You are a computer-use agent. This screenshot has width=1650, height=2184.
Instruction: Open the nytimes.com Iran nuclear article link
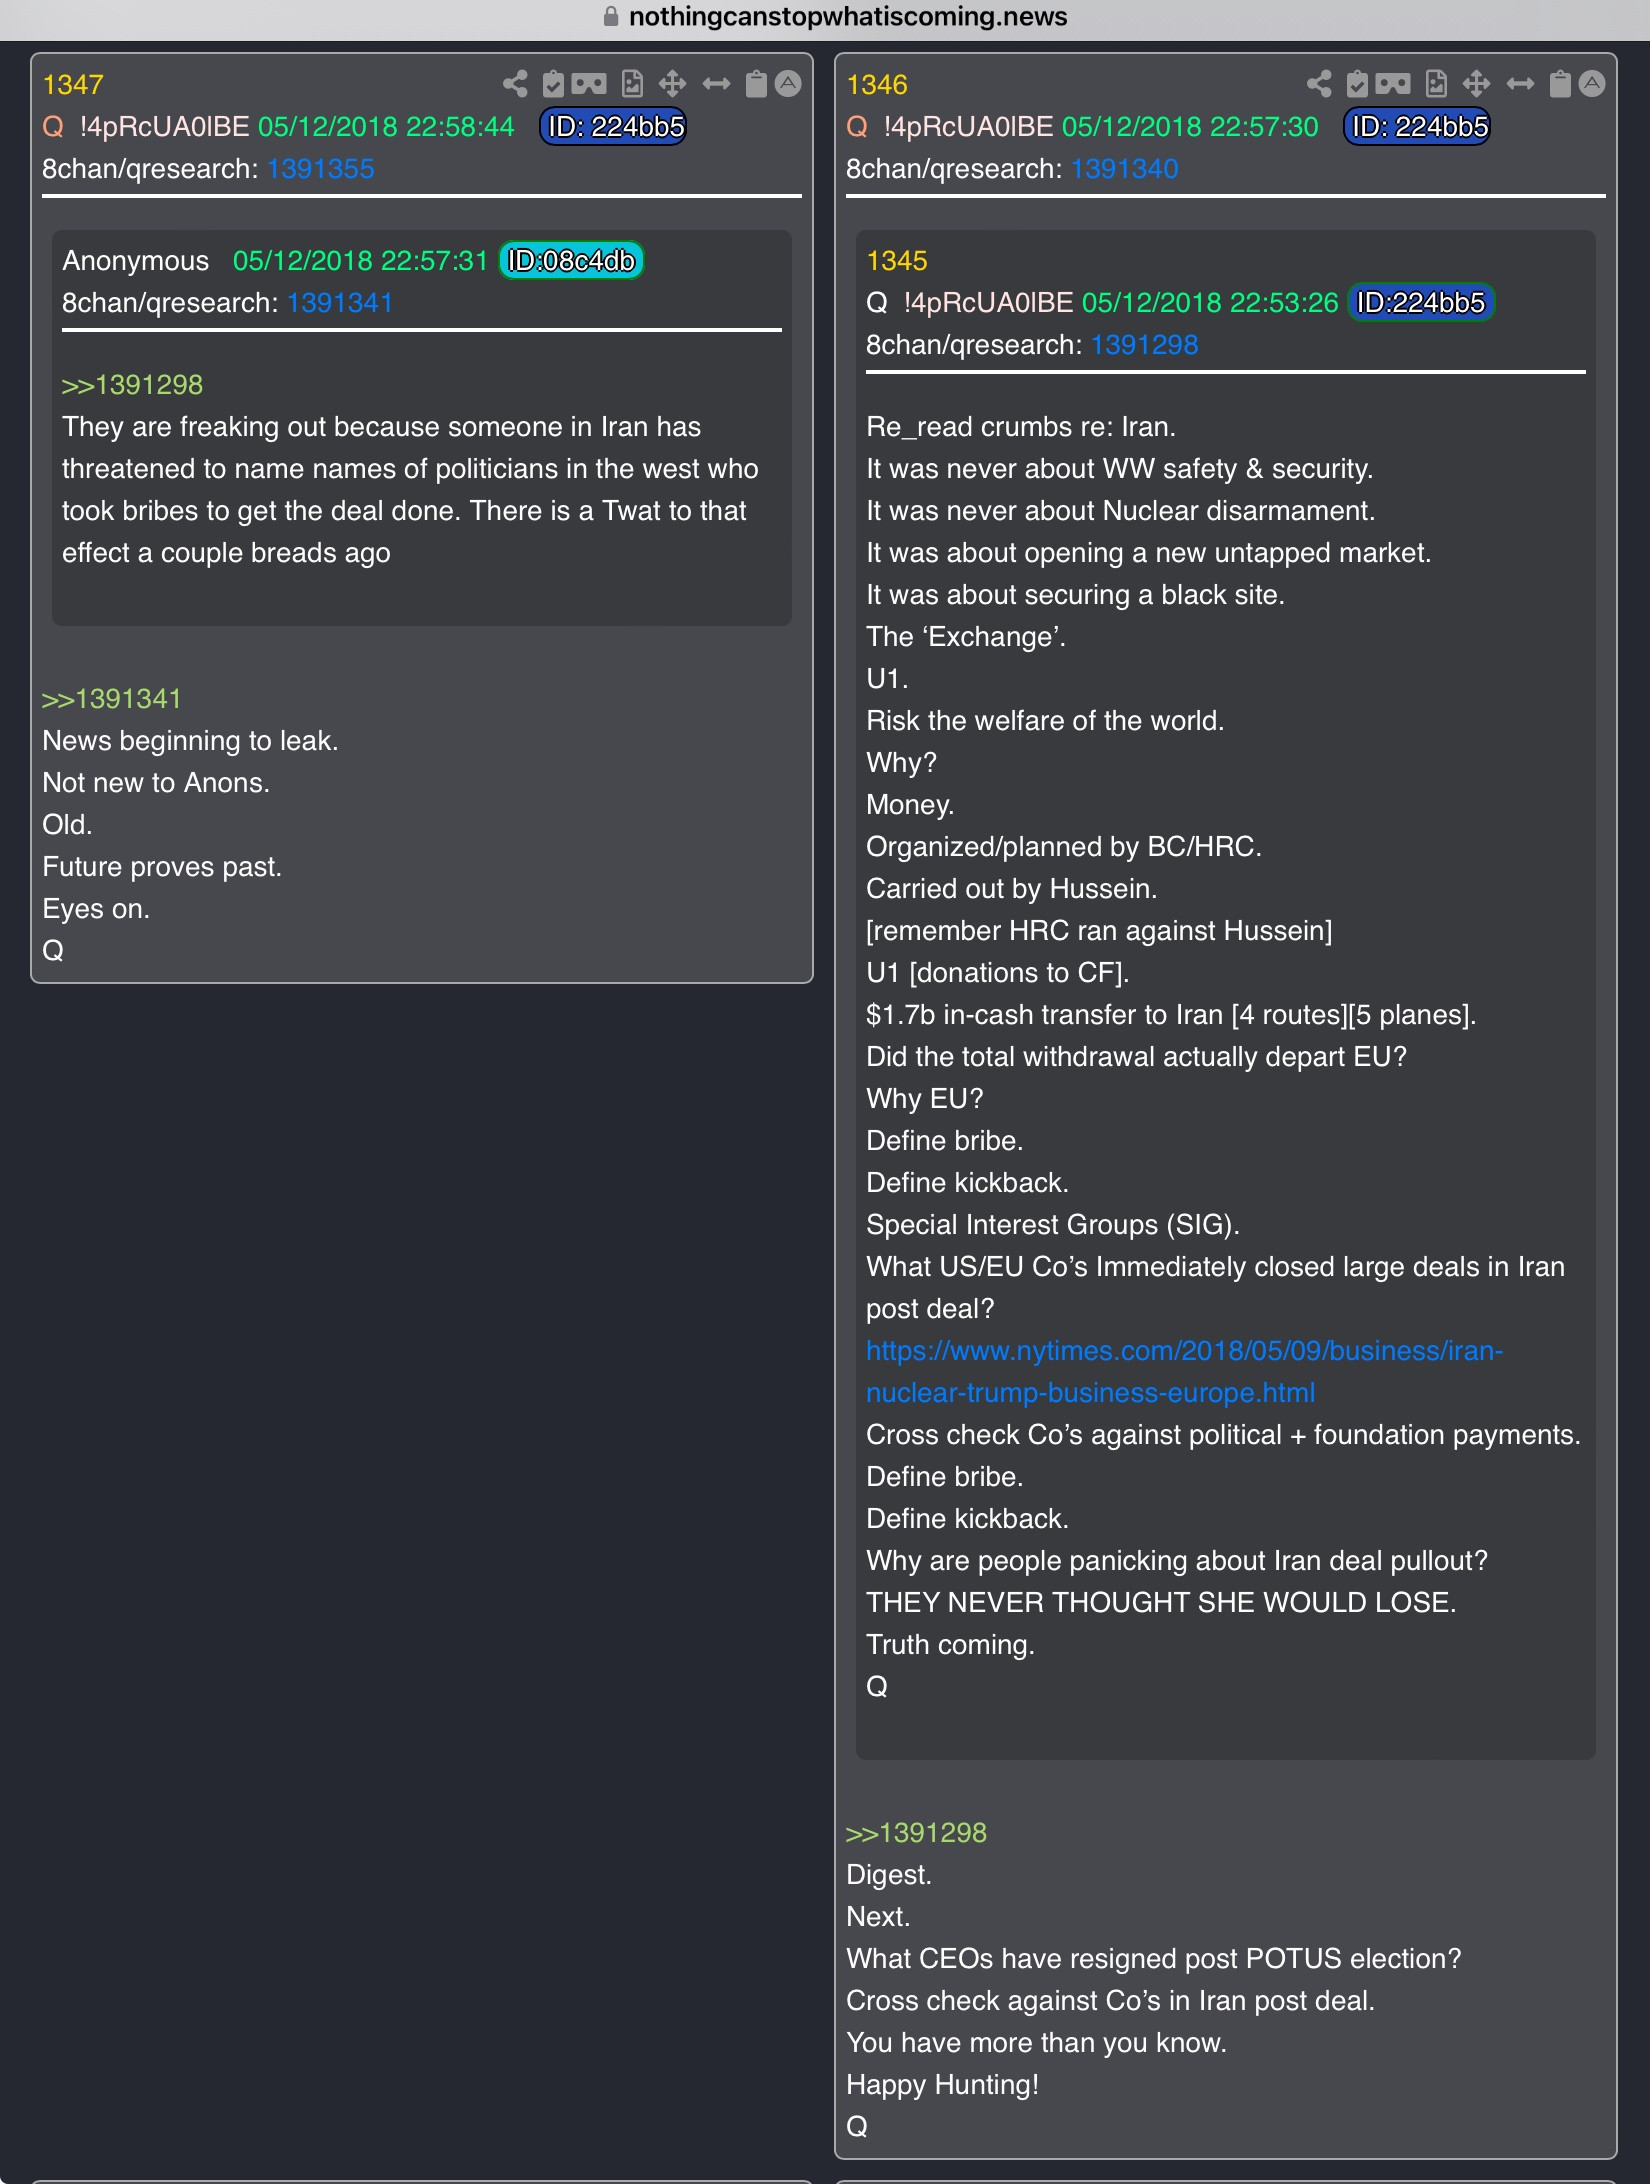coord(1184,1351)
